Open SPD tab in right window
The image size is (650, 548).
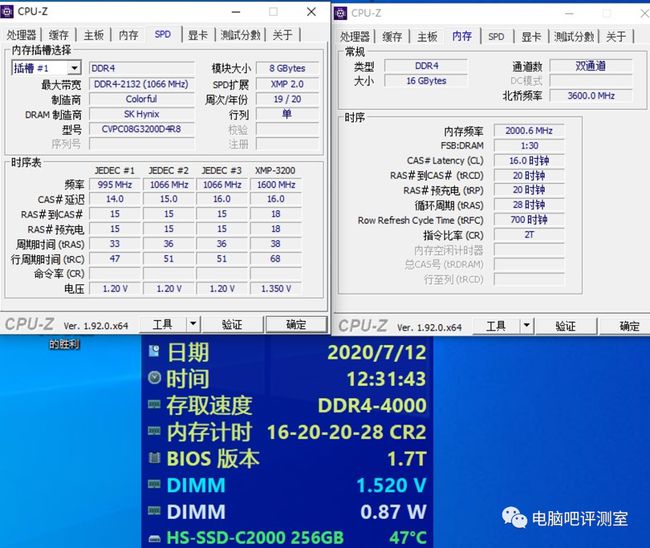(x=496, y=37)
